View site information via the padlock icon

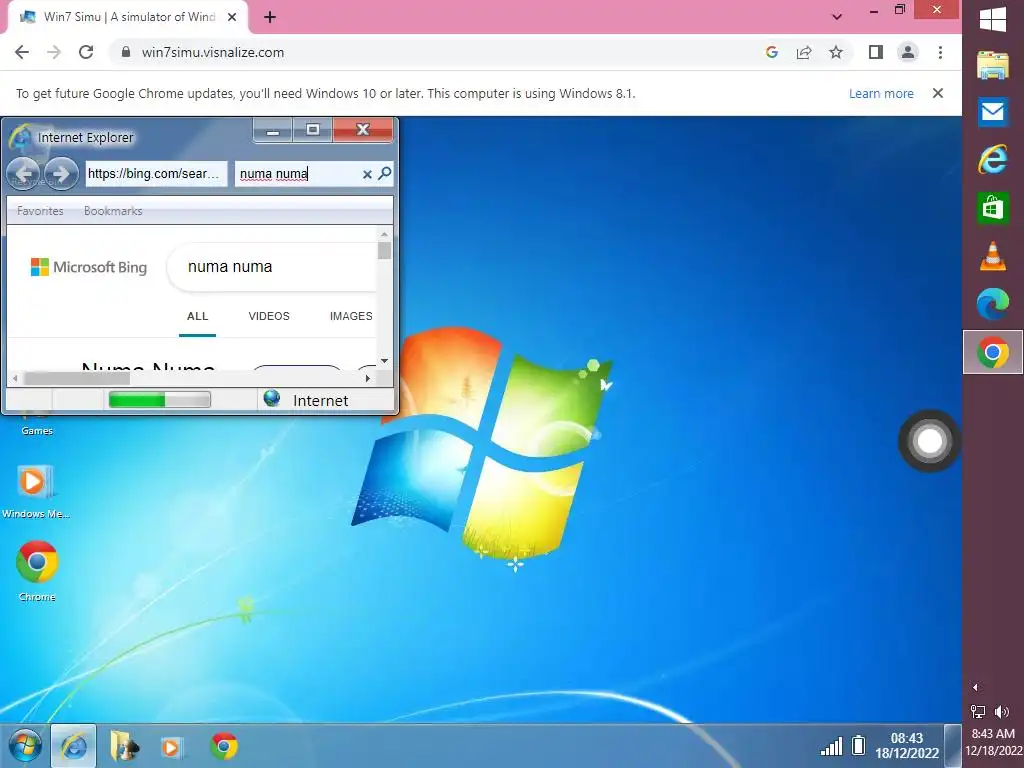[125, 52]
